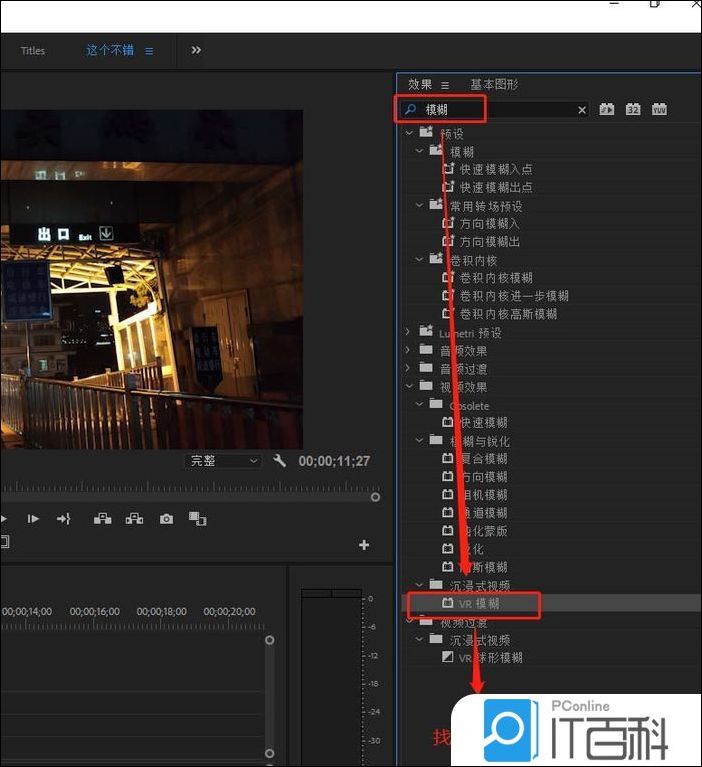Click the Lift button in monitor controls
702x767 pixels.
click(102, 519)
